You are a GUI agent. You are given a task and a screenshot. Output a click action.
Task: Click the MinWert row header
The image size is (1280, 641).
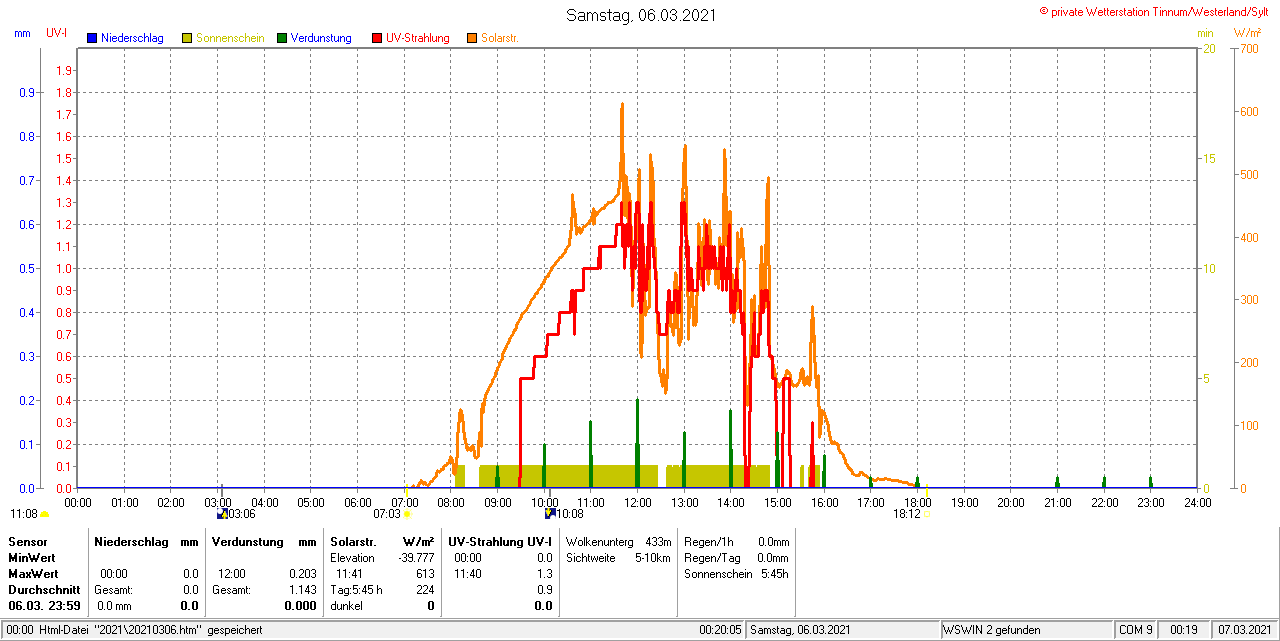coord(33,558)
